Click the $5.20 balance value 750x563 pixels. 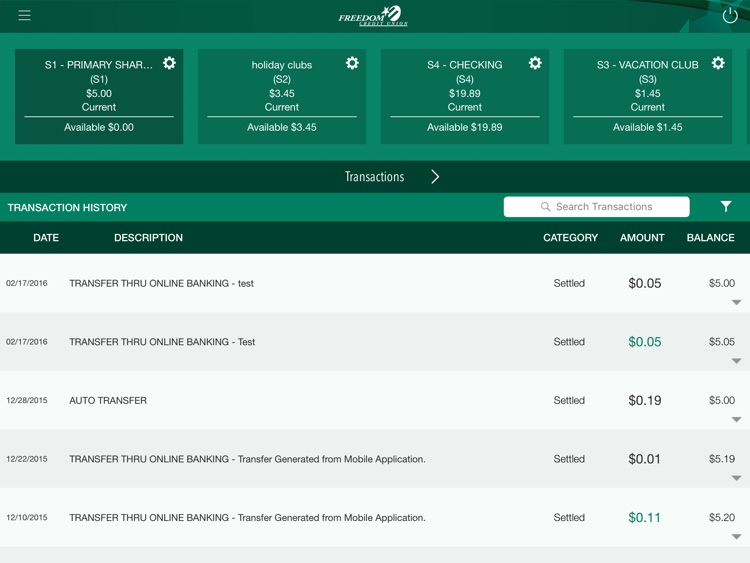point(722,518)
